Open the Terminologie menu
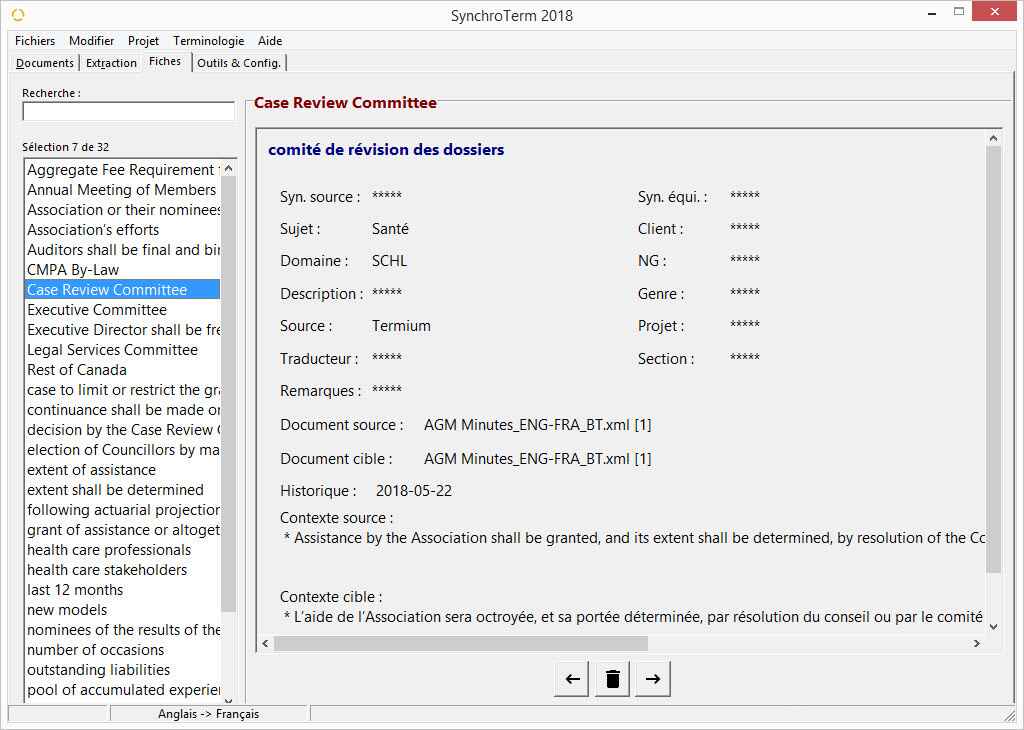The width and height of the screenshot is (1024, 730). tap(208, 41)
